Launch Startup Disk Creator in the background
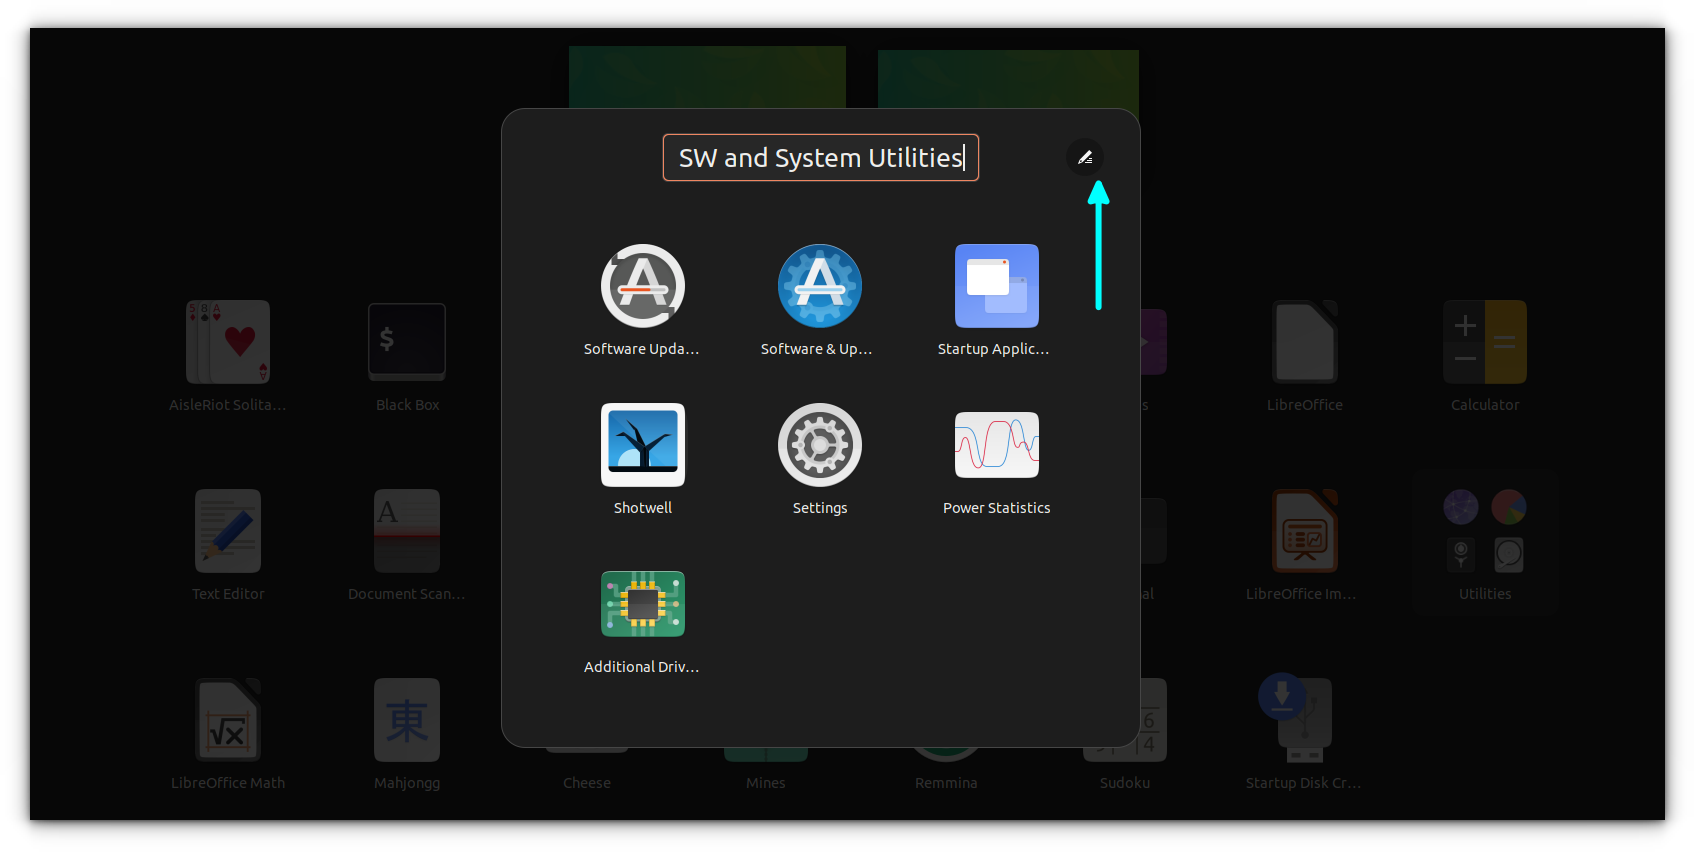 click(x=1296, y=720)
